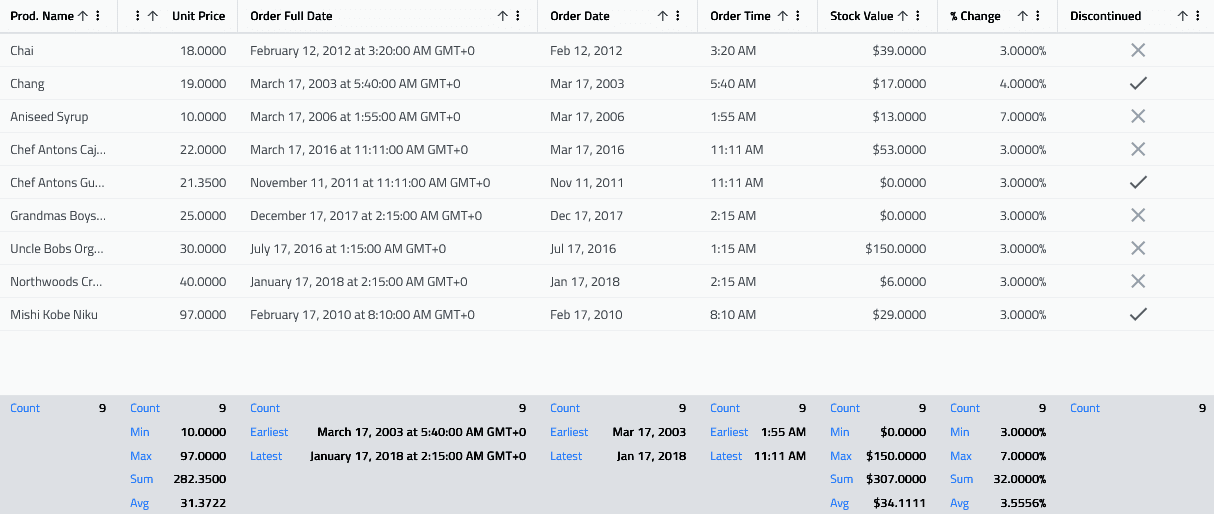
Task: Click the Avg $34.1111 summary value
Action: (x=899, y=504)
